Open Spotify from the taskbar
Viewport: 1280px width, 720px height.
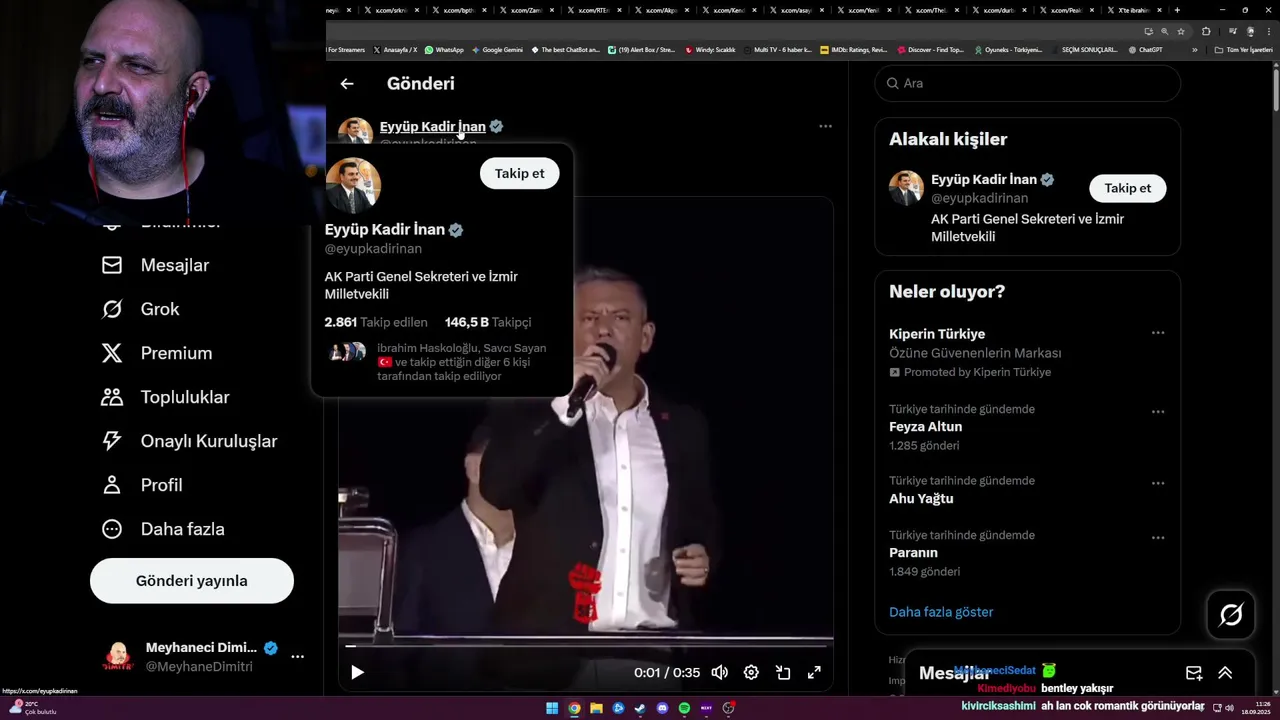(x=684, y=708)
